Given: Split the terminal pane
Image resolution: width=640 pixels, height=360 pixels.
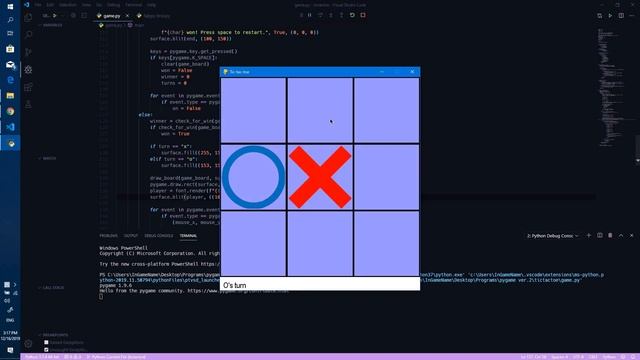Looking at the screenshot, I should pyautogui.click(x=600, y=236).
